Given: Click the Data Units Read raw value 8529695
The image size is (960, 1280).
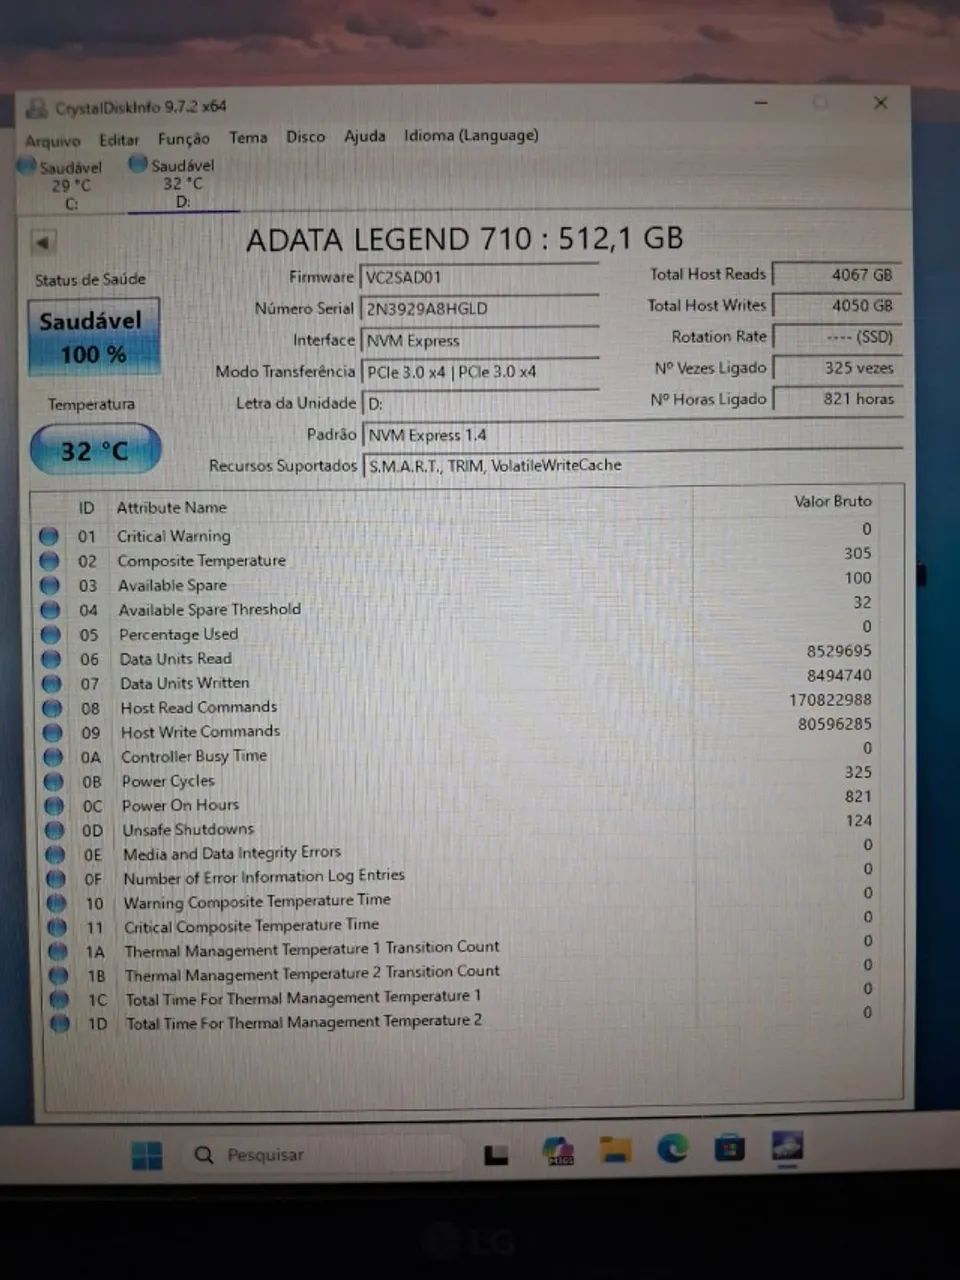Looking at the screenshot, I should click(x=839, y=651).
